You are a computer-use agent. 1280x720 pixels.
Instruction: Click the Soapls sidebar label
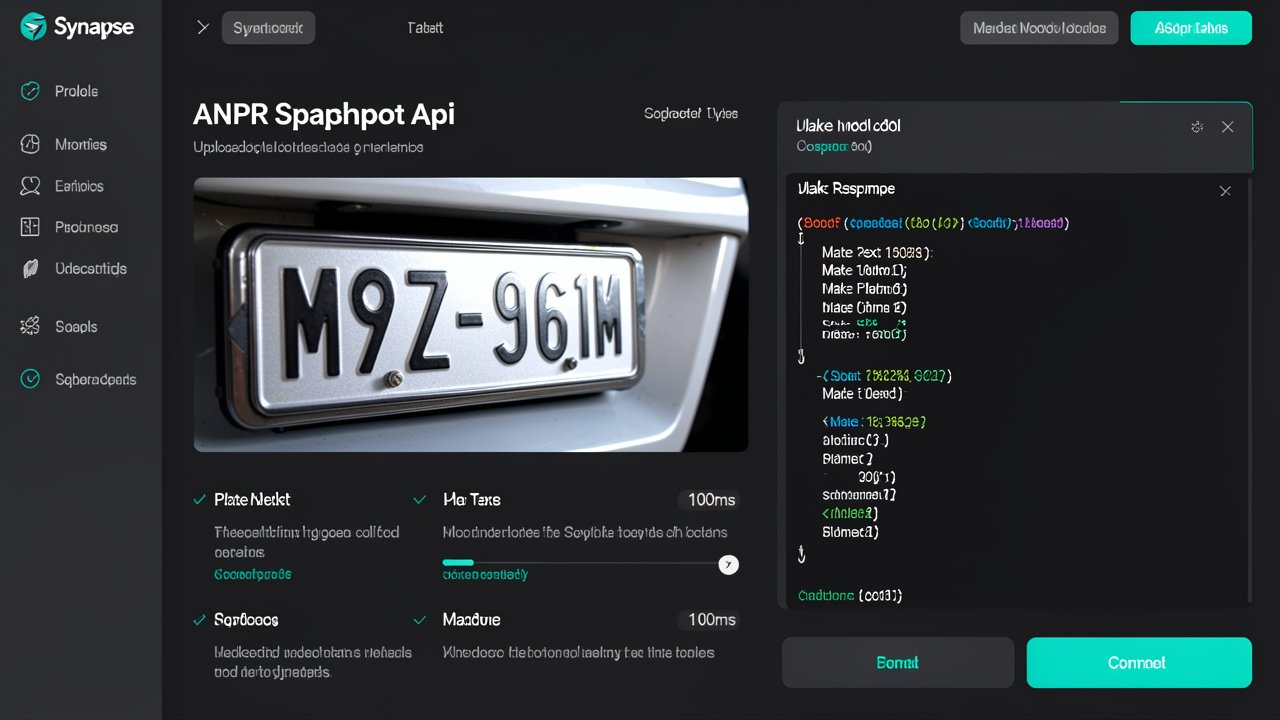[x=76, y=326]
